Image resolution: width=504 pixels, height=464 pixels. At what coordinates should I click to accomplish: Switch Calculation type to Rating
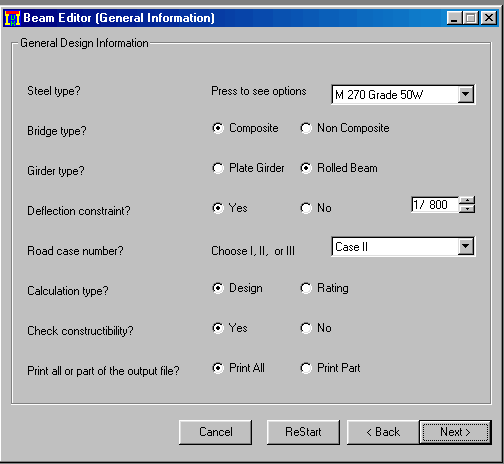point(324,288)
